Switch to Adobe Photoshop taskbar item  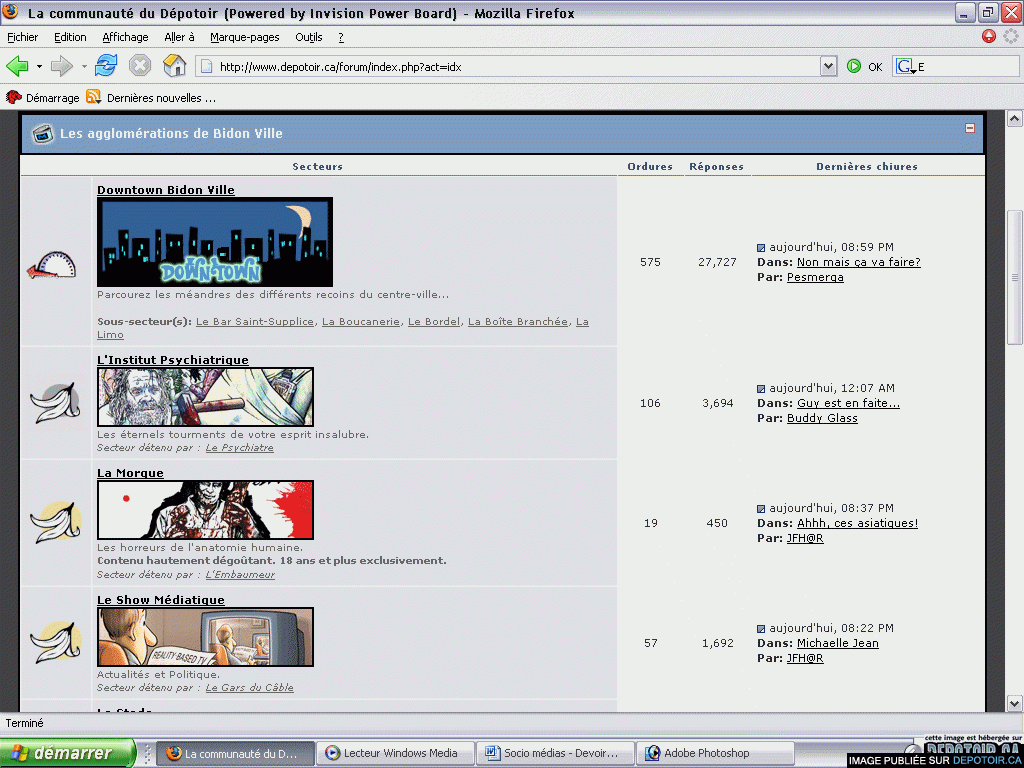(715, 753)
